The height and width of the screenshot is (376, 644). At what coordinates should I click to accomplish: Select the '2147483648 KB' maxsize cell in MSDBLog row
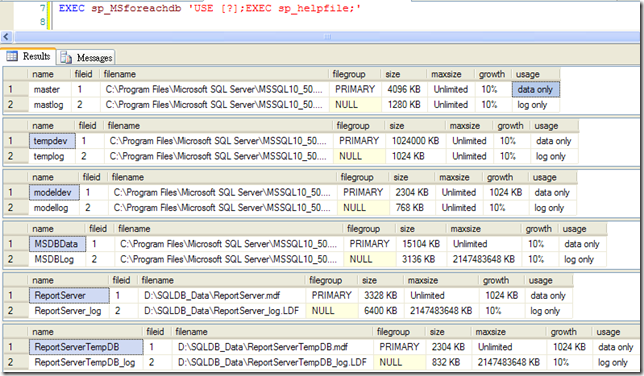click(x=484, y=259)
